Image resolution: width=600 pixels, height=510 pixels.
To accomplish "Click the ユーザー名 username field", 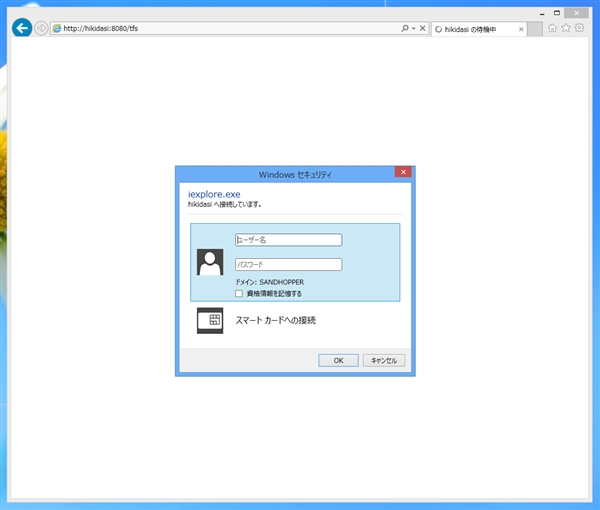I will (x=289, y=240).
